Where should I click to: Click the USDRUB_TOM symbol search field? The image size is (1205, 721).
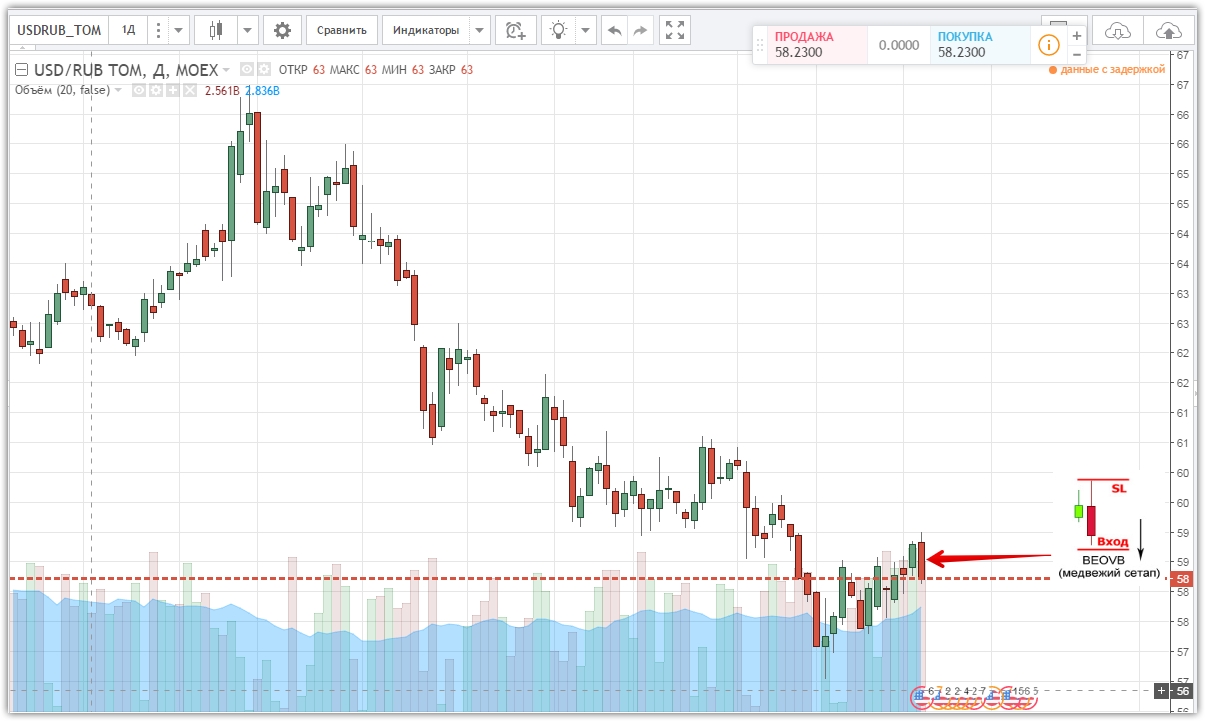click(x=60, y=30)
